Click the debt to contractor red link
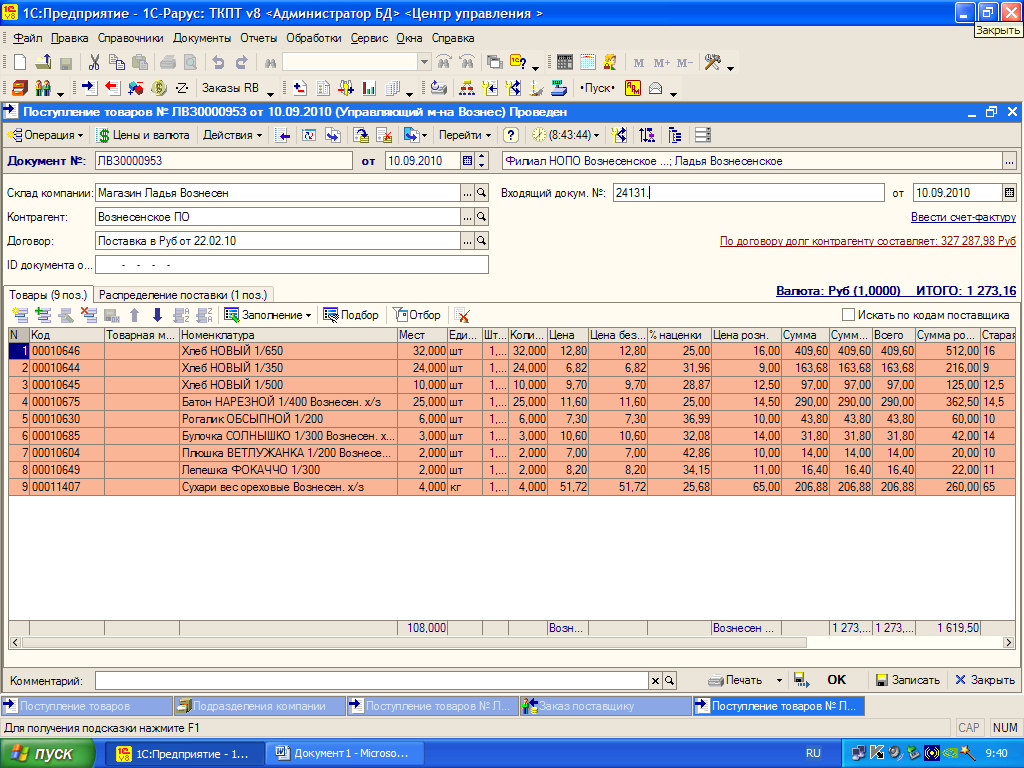The image size is (1024, 768). 868,241
